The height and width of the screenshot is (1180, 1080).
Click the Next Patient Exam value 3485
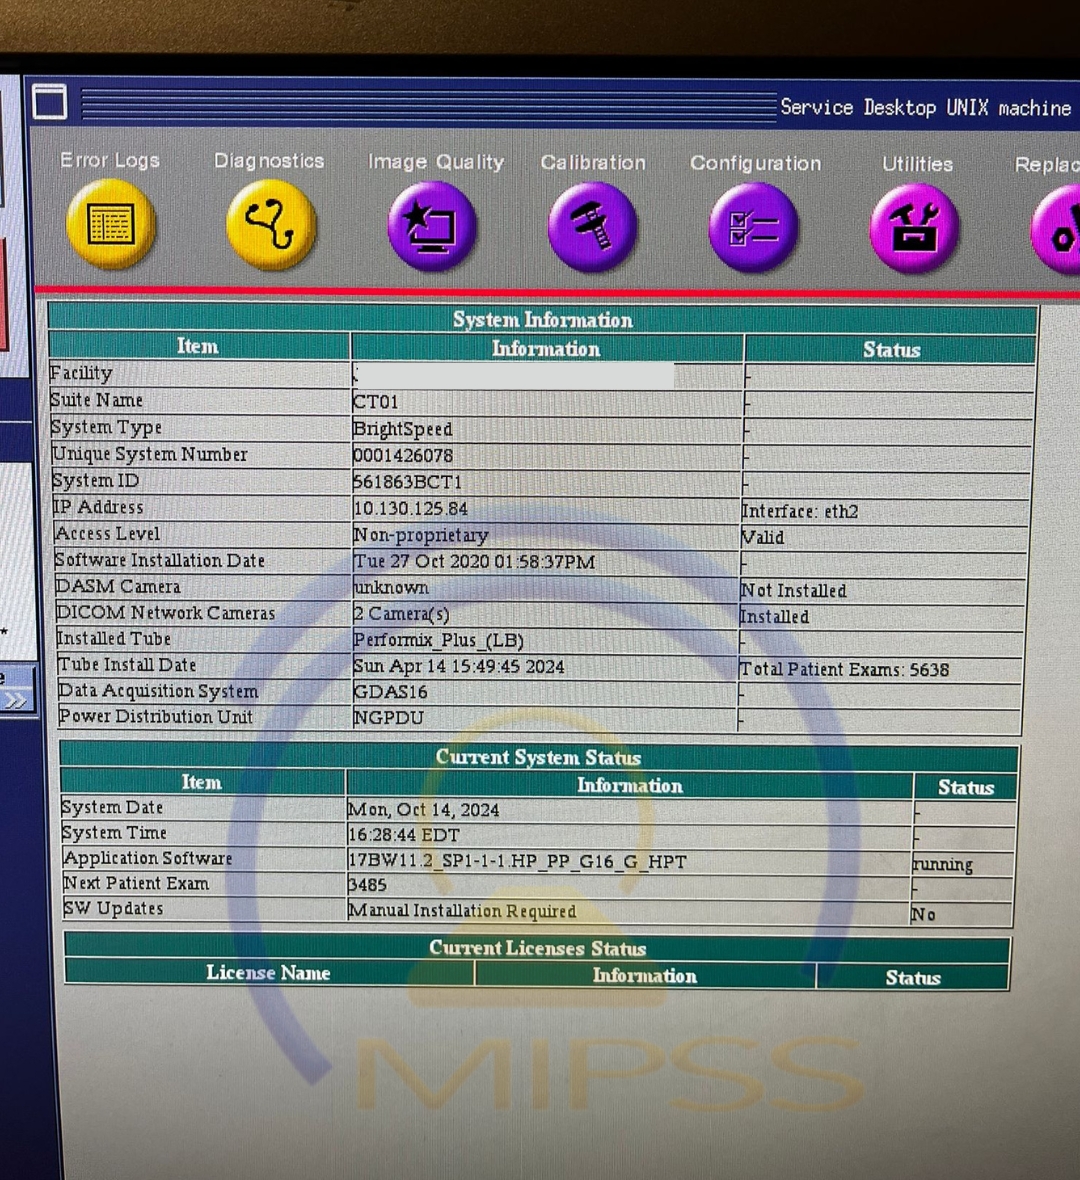pos(367,885)
